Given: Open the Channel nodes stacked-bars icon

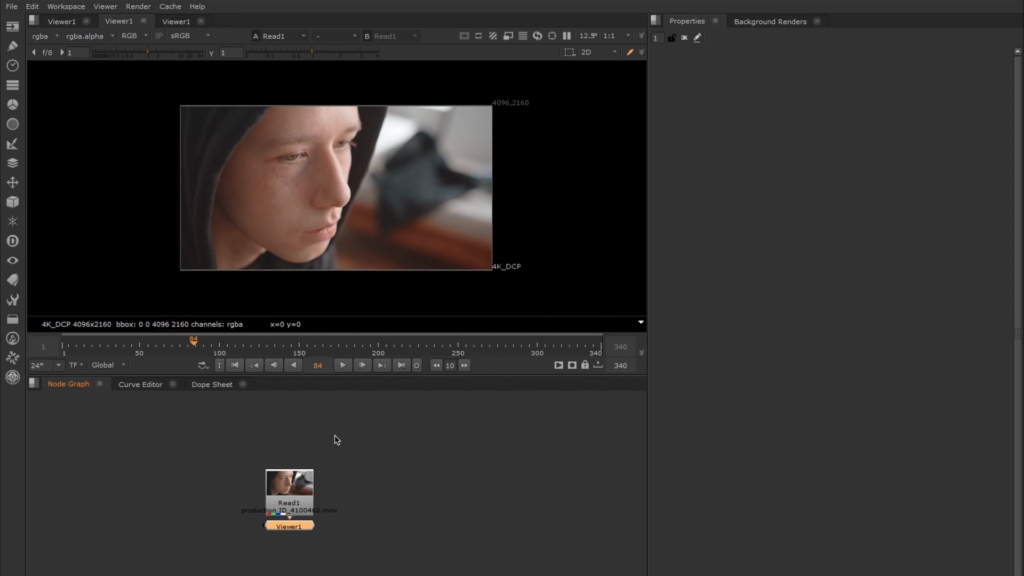Looking at the screenshot, I should [x=12, y=85].
